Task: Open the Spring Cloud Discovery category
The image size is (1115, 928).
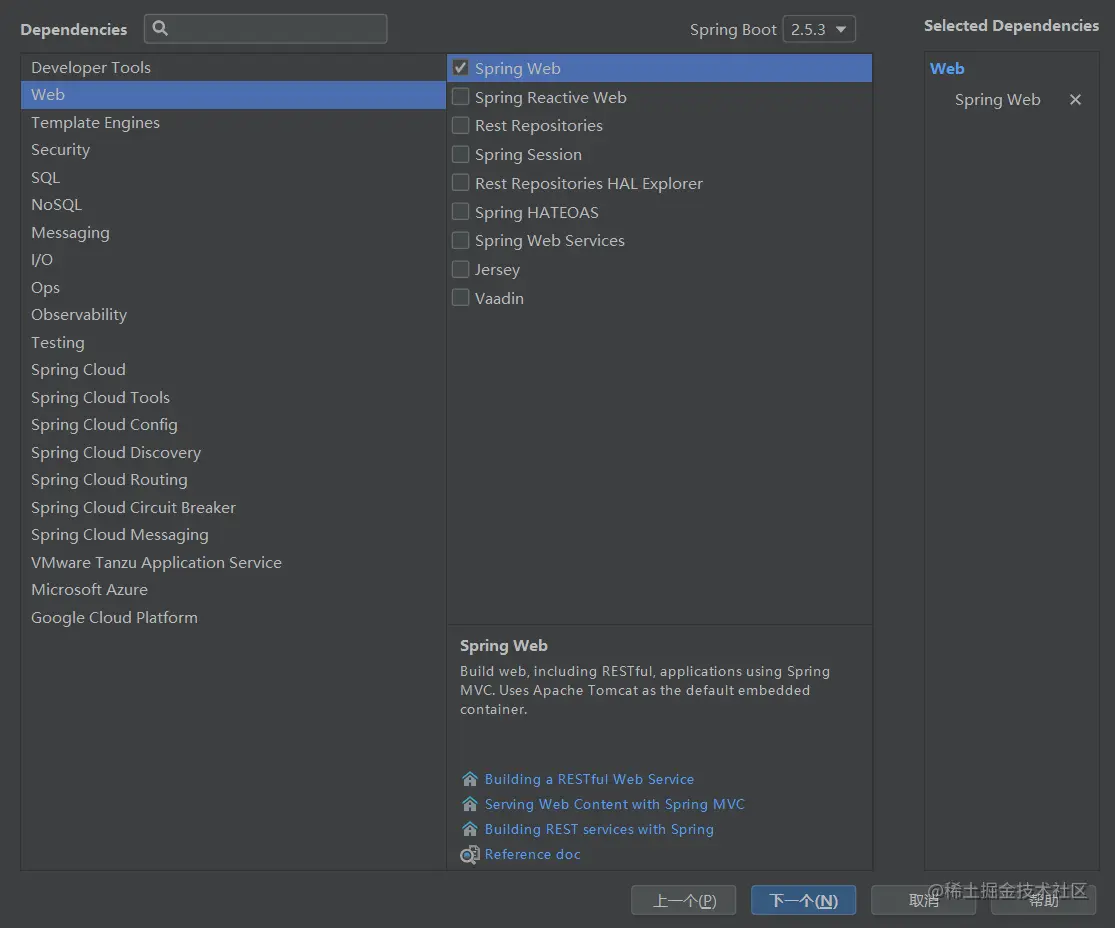Action: 233,452
